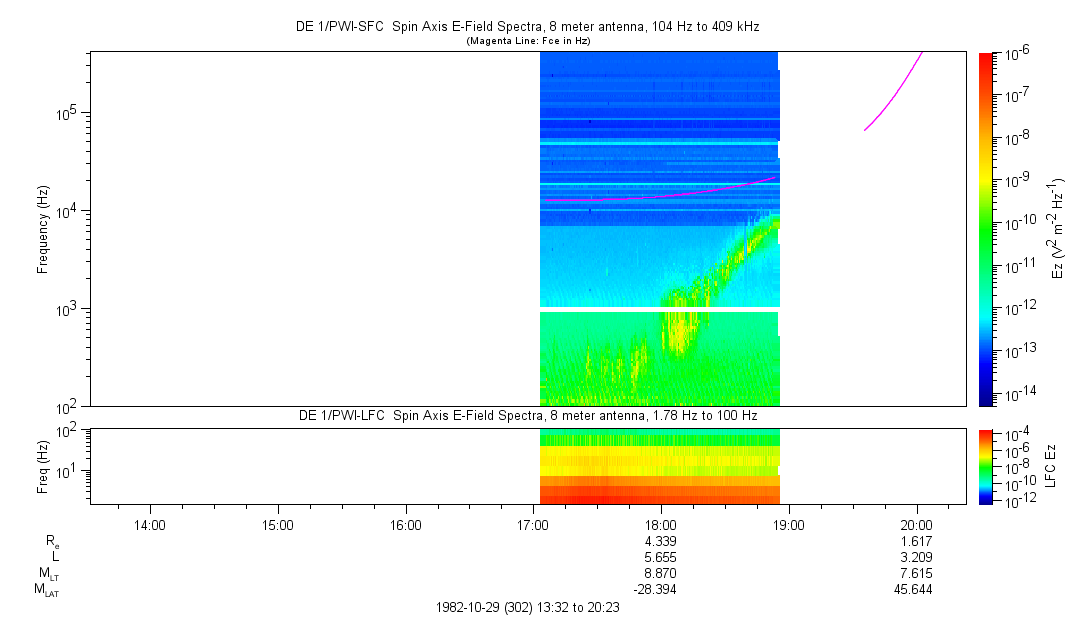Click the magenta Fce curve at upper right
This screenshot has height=620, width=1083.
pos(893,97)
